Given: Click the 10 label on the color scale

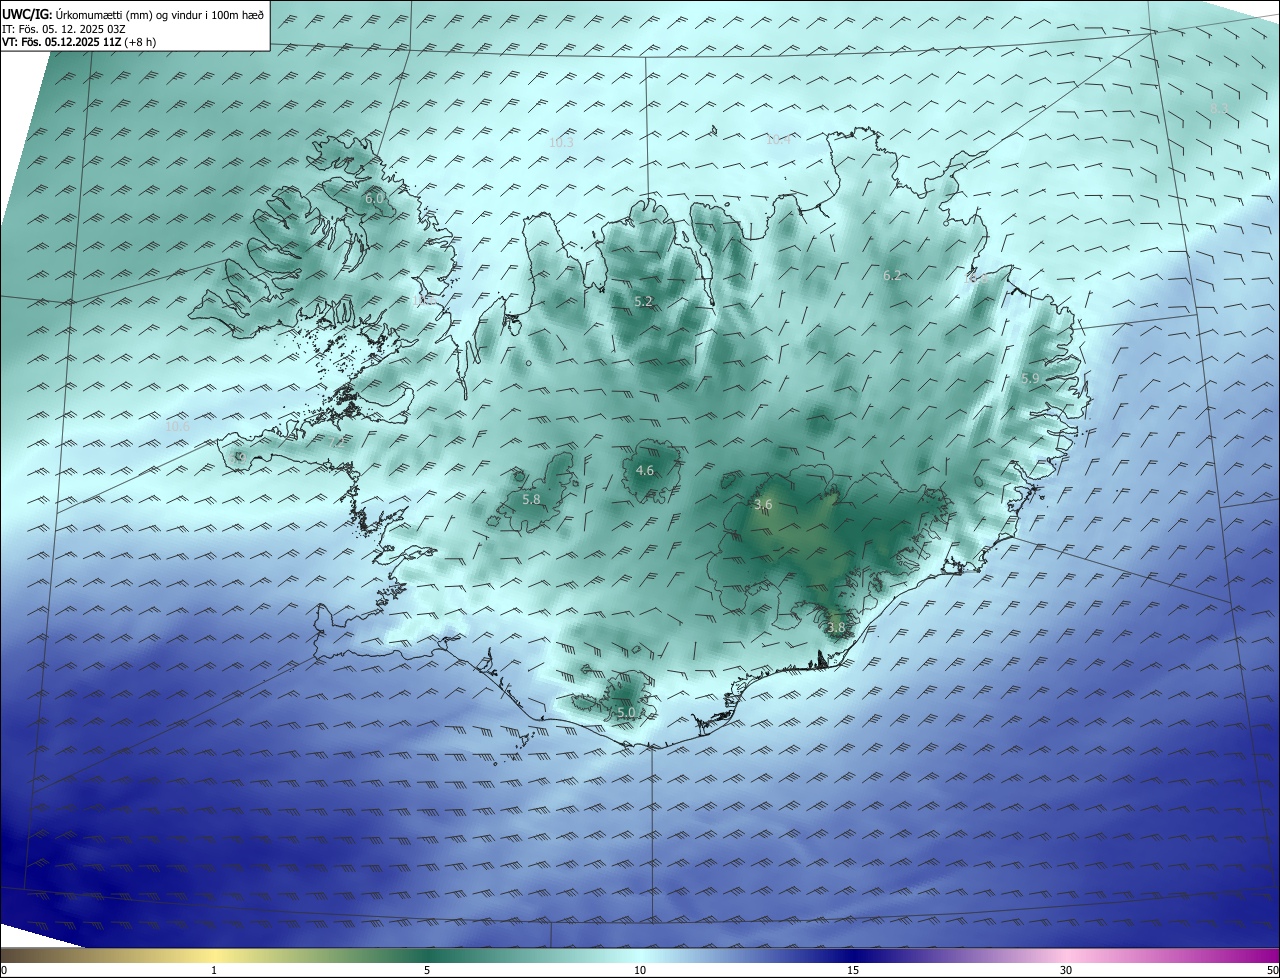Looking at the screenshot, I should (x=640, y=970).
